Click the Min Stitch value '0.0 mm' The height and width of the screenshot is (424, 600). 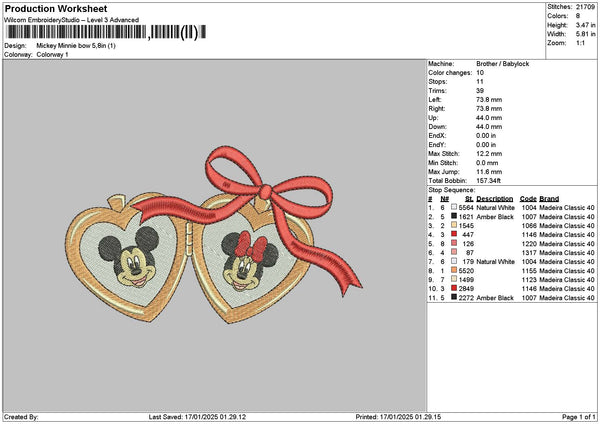487,163
